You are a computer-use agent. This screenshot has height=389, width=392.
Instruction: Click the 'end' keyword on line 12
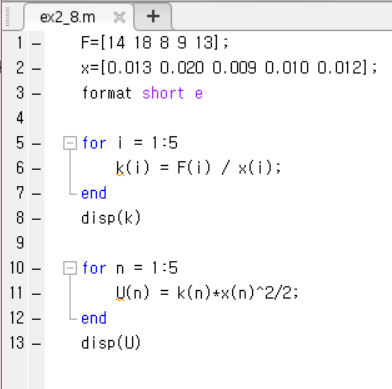pyautogui.click(x=94, y=318)
